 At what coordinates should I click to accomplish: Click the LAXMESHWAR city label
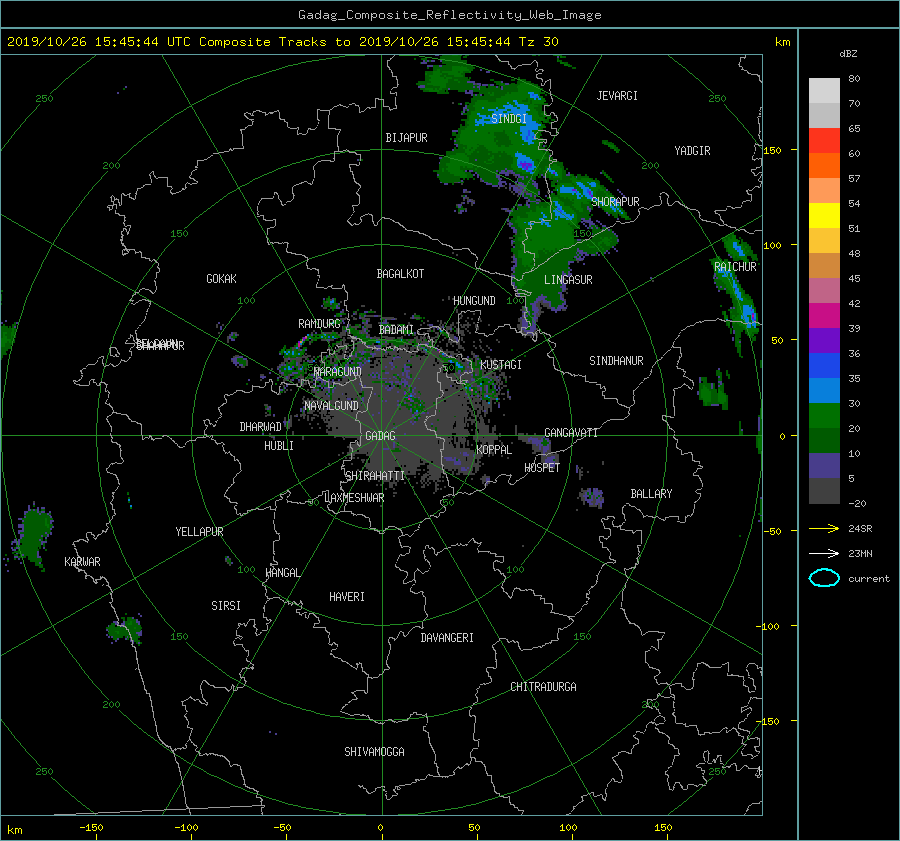[x=354, y=498]
